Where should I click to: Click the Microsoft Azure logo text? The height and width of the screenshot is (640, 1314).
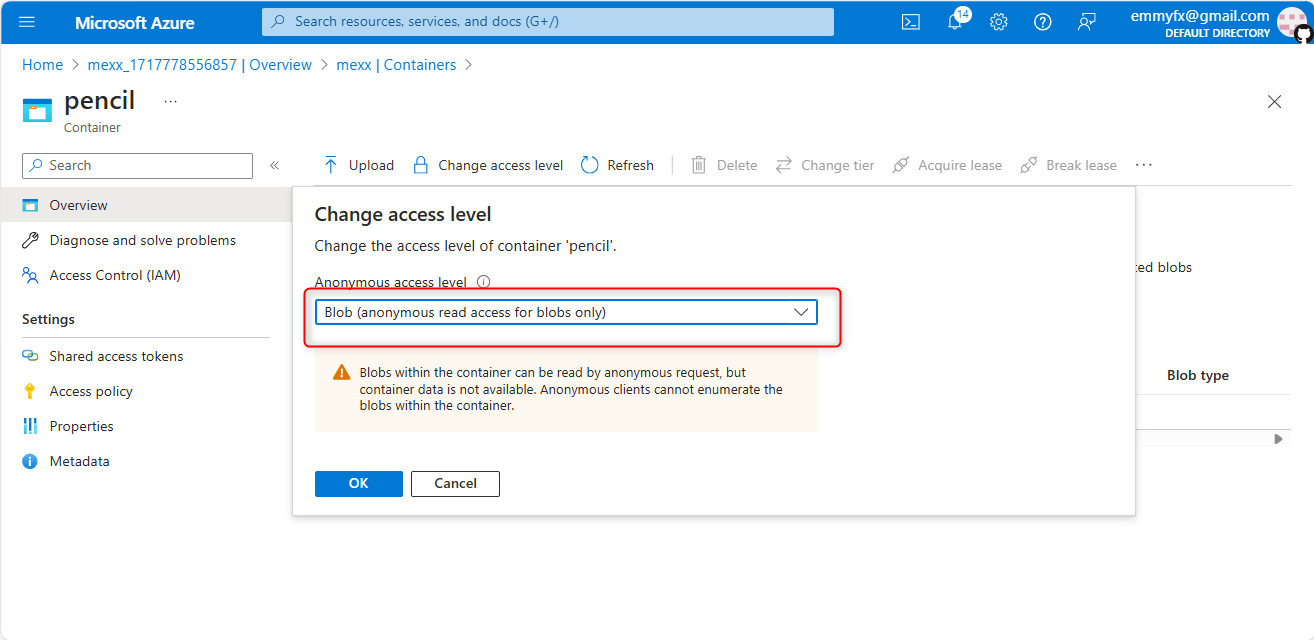tap(135, 22)
